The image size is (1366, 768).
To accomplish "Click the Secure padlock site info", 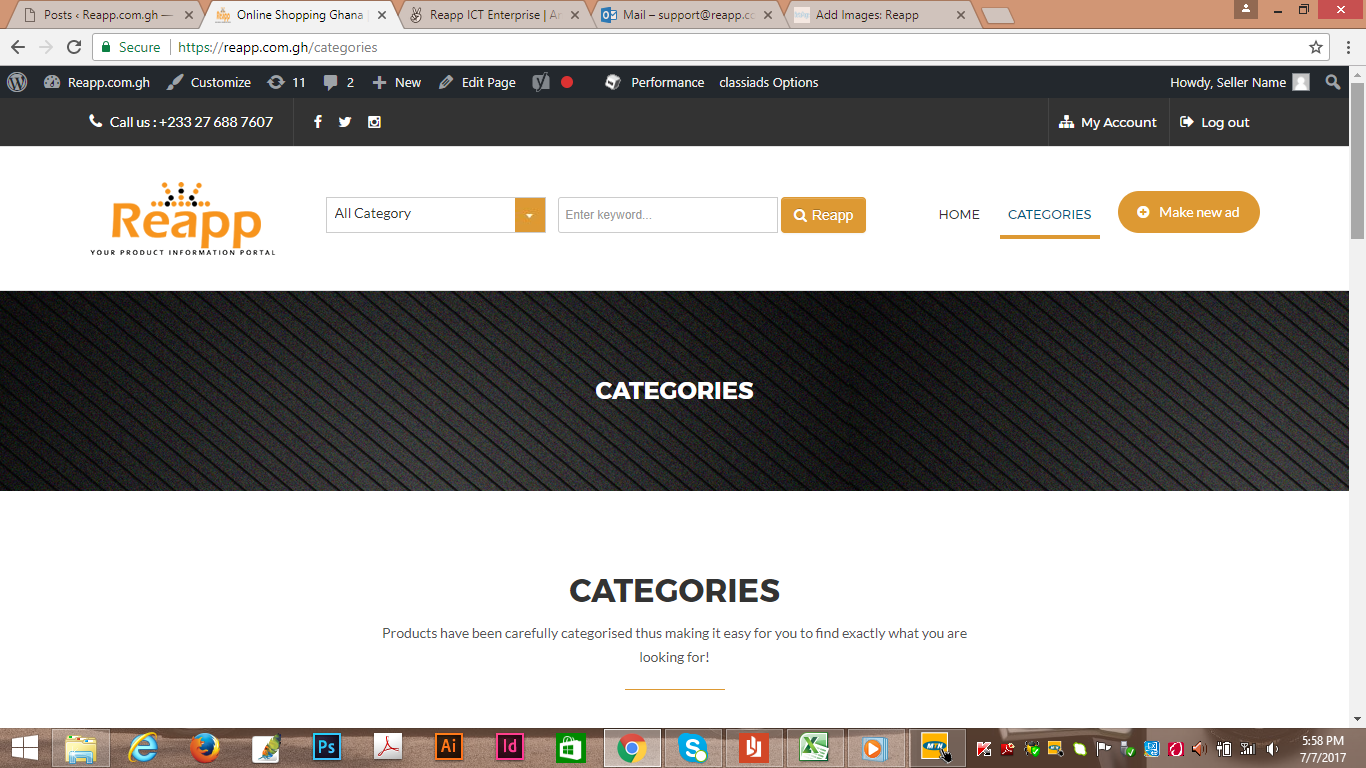I will (x=130, y=47).
